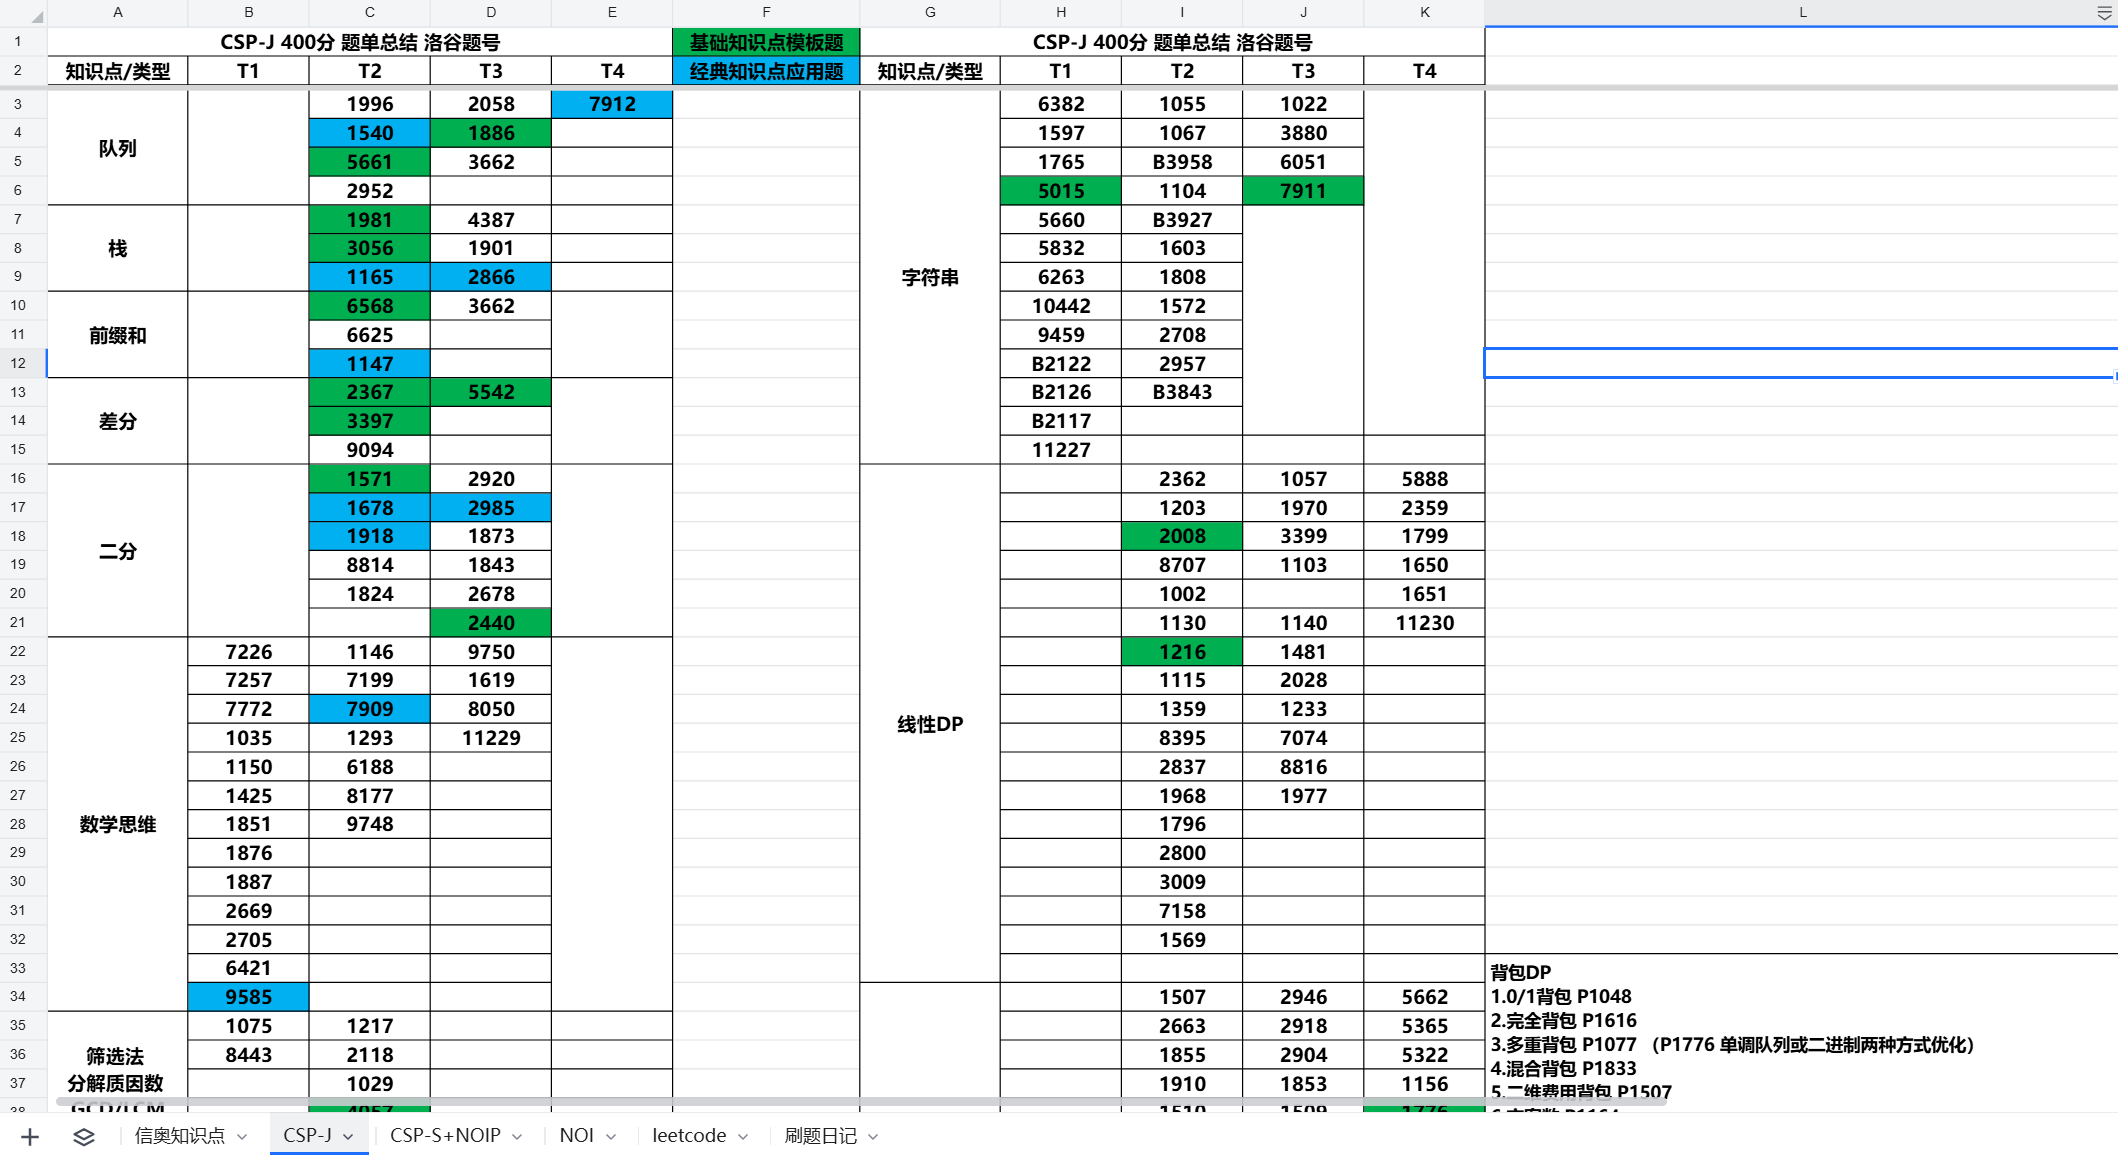Click blue legend cell 经典知识点应用题
The width and height of the screenshot is (2118, 1158).
click(766, 71)
